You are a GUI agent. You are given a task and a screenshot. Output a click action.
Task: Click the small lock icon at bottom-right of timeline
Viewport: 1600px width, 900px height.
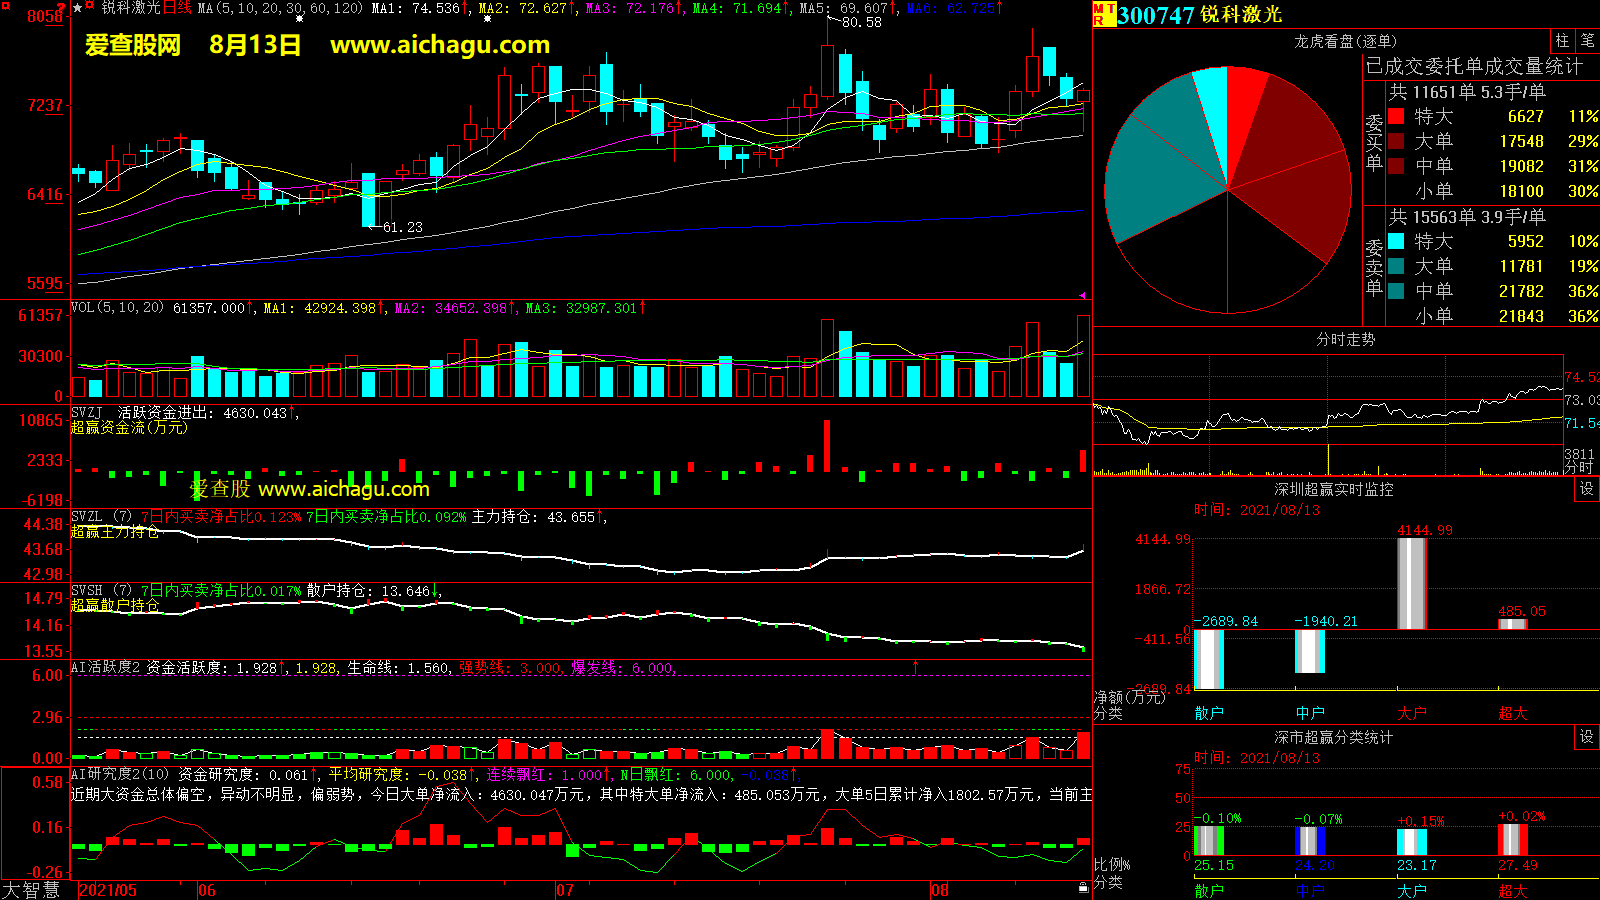tap(1083, 888)
